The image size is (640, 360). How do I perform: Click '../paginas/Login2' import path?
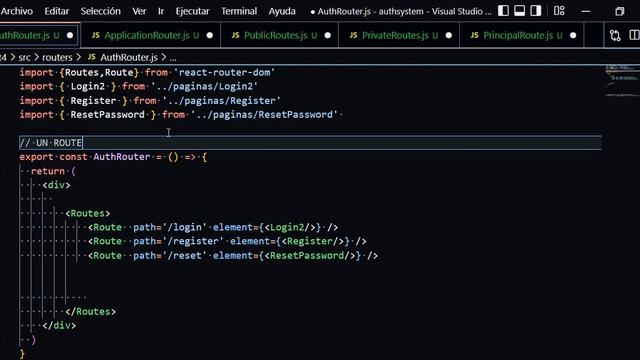[204, 87]
